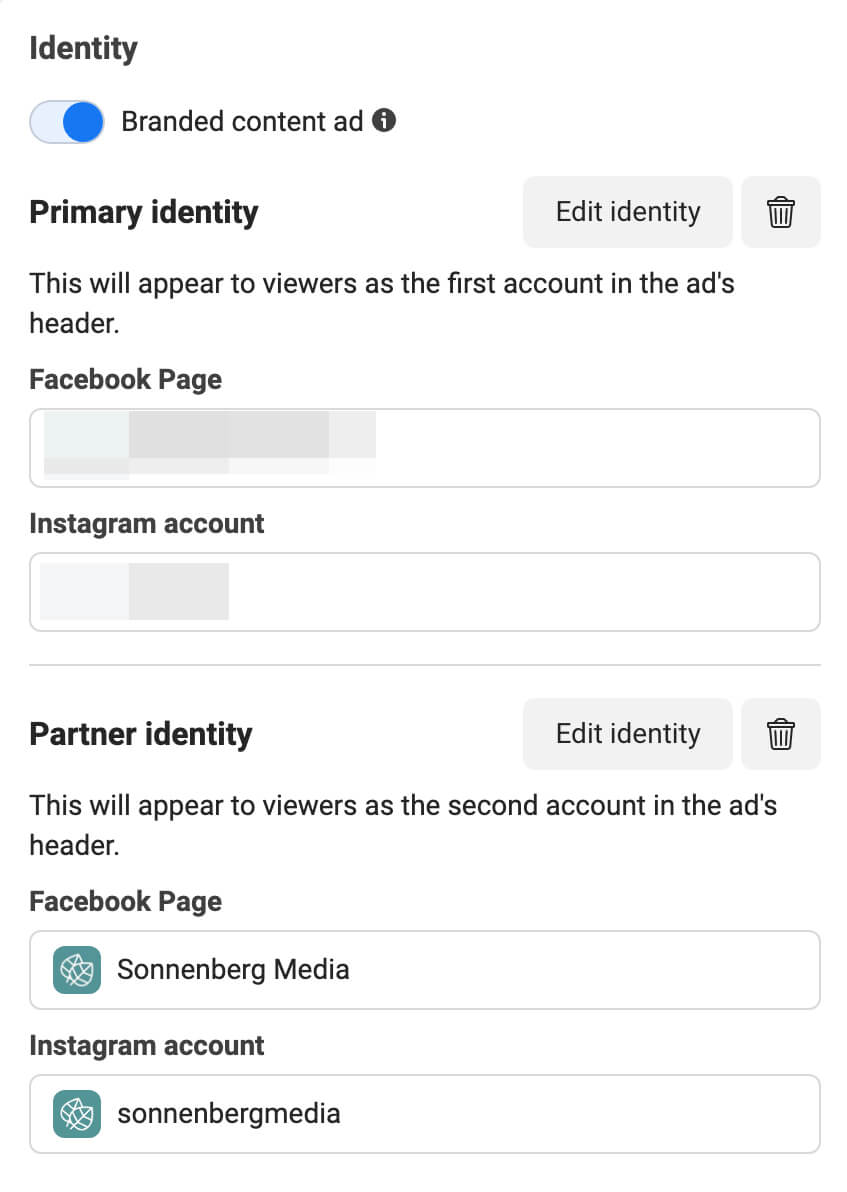This screenshot has height=1192, width=847.
Task: Click Edit identity for Partner identity
Action: click(x=627, y=734)
